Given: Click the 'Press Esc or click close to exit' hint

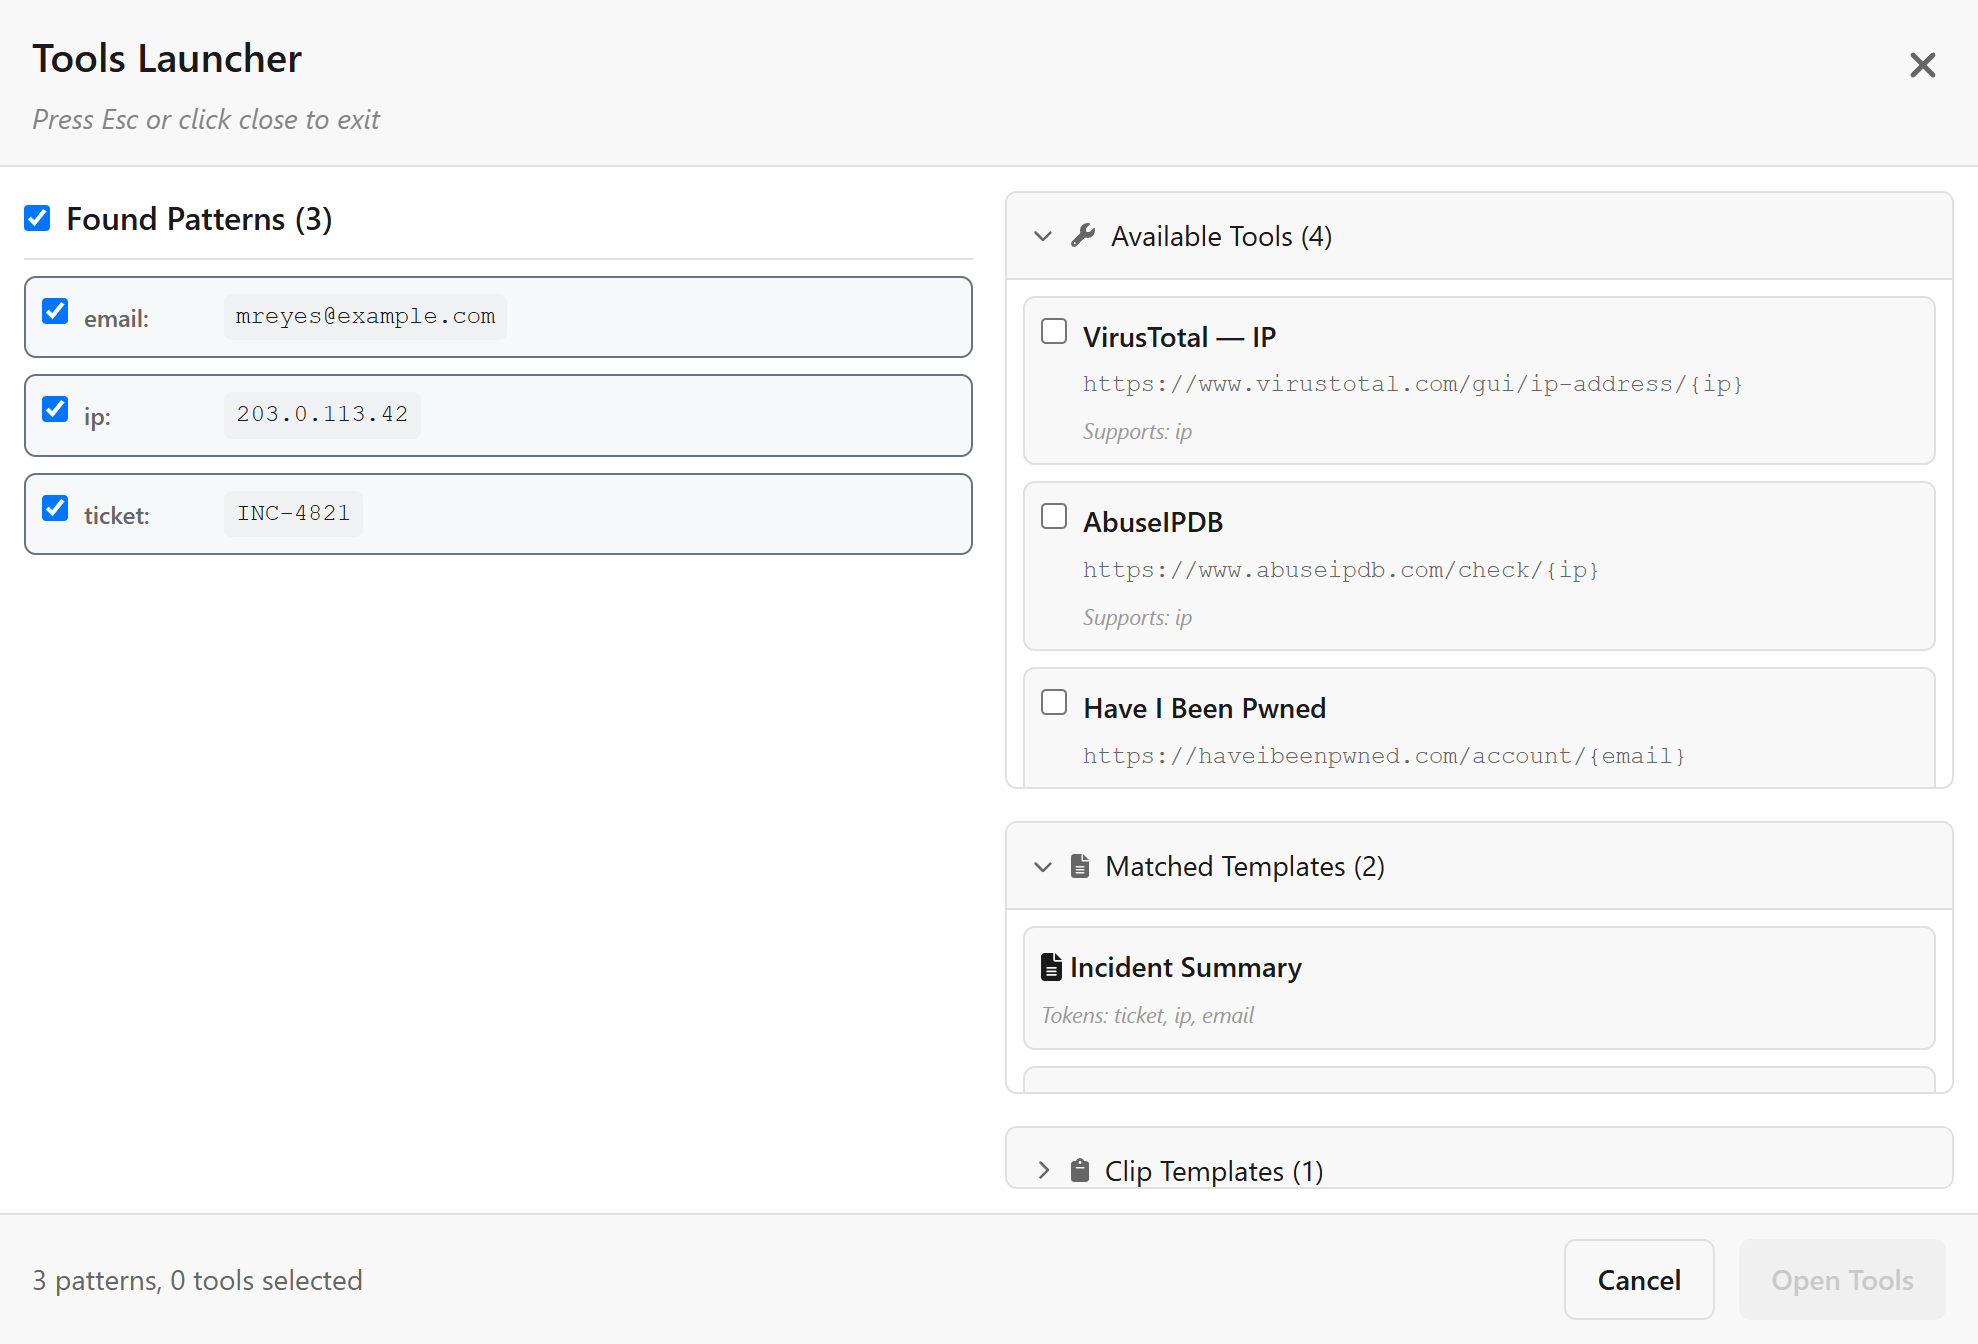Looking at the screenshot, I should (x=206, y=120).
